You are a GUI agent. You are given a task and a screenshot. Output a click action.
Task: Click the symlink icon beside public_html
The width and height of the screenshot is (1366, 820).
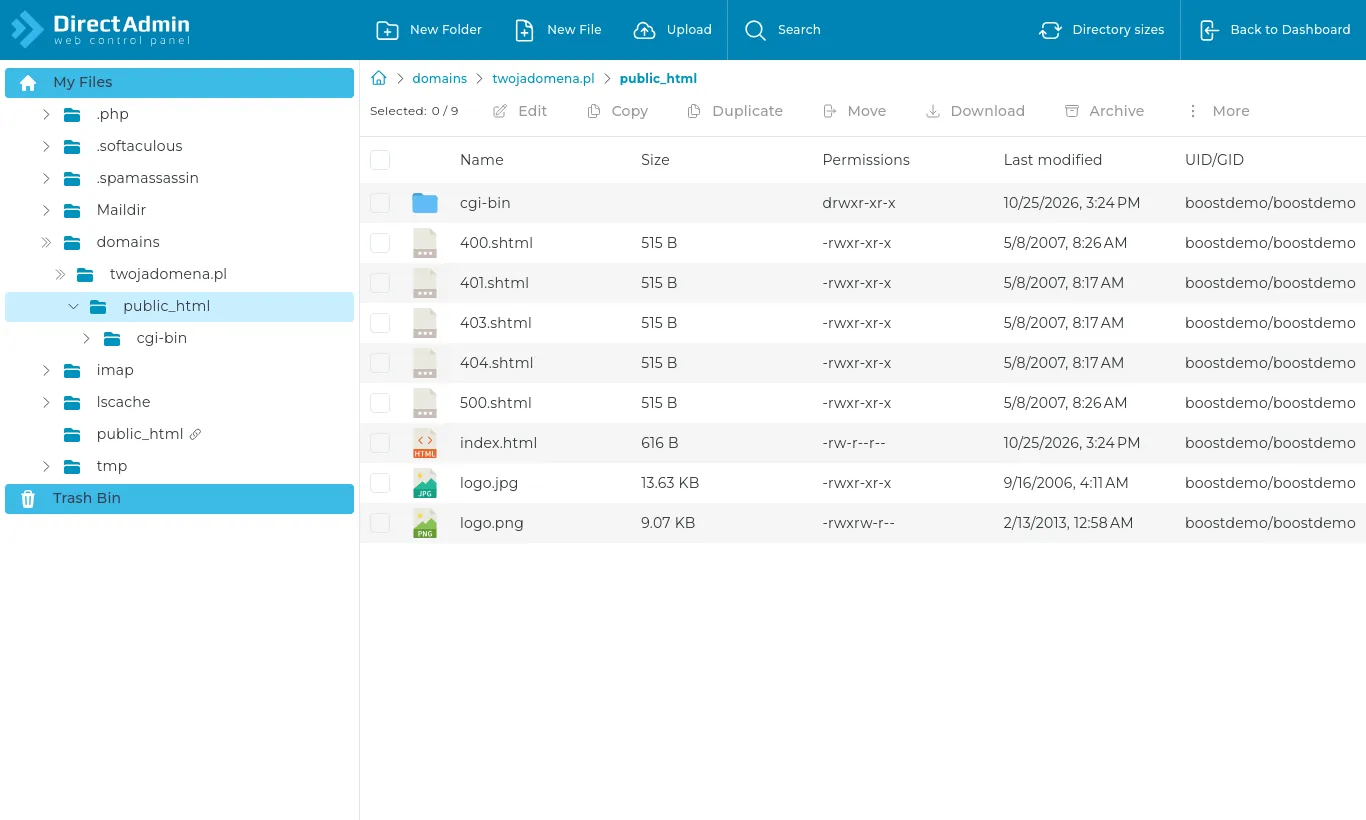[195, 434]
